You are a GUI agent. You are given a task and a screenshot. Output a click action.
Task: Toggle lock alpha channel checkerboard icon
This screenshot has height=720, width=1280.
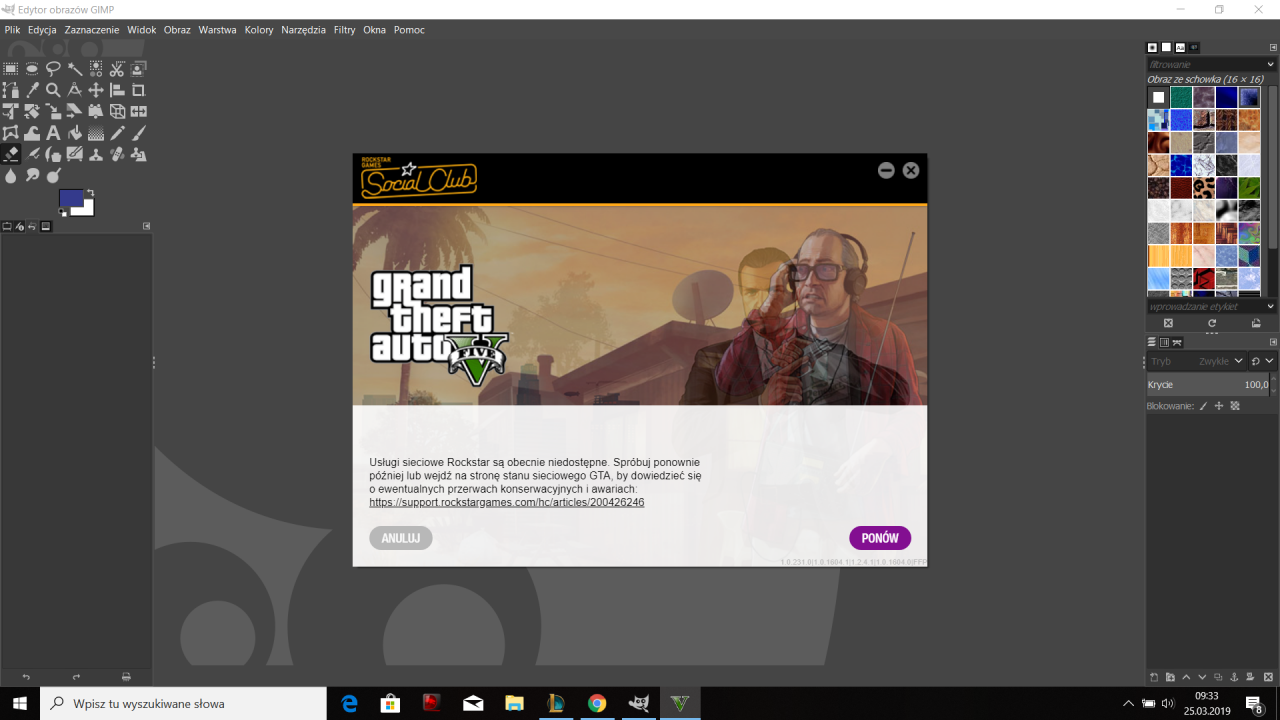point(1235,406)
